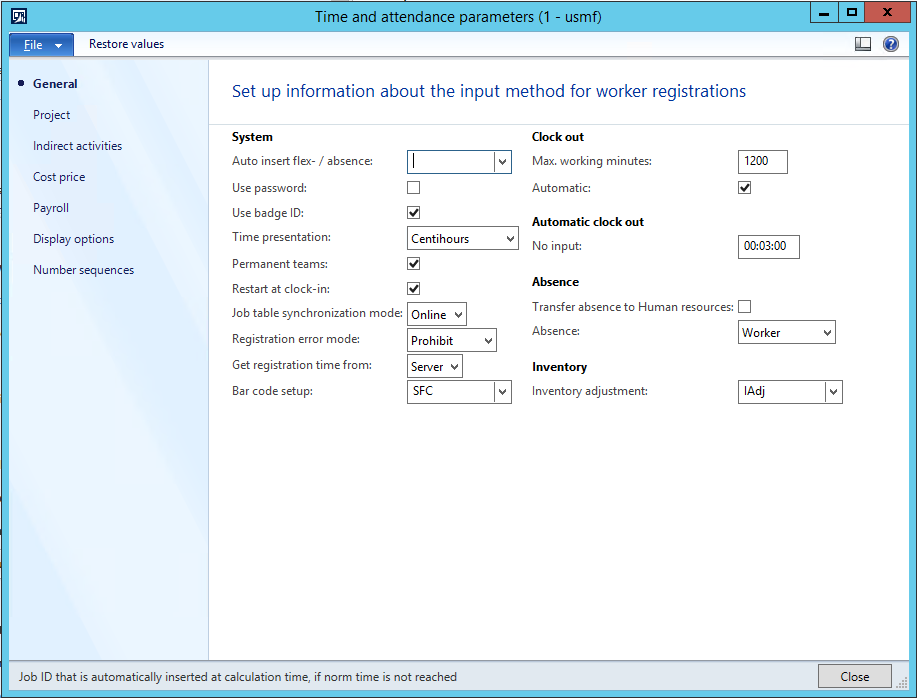Click the application icon in title bar

[19, 16]
